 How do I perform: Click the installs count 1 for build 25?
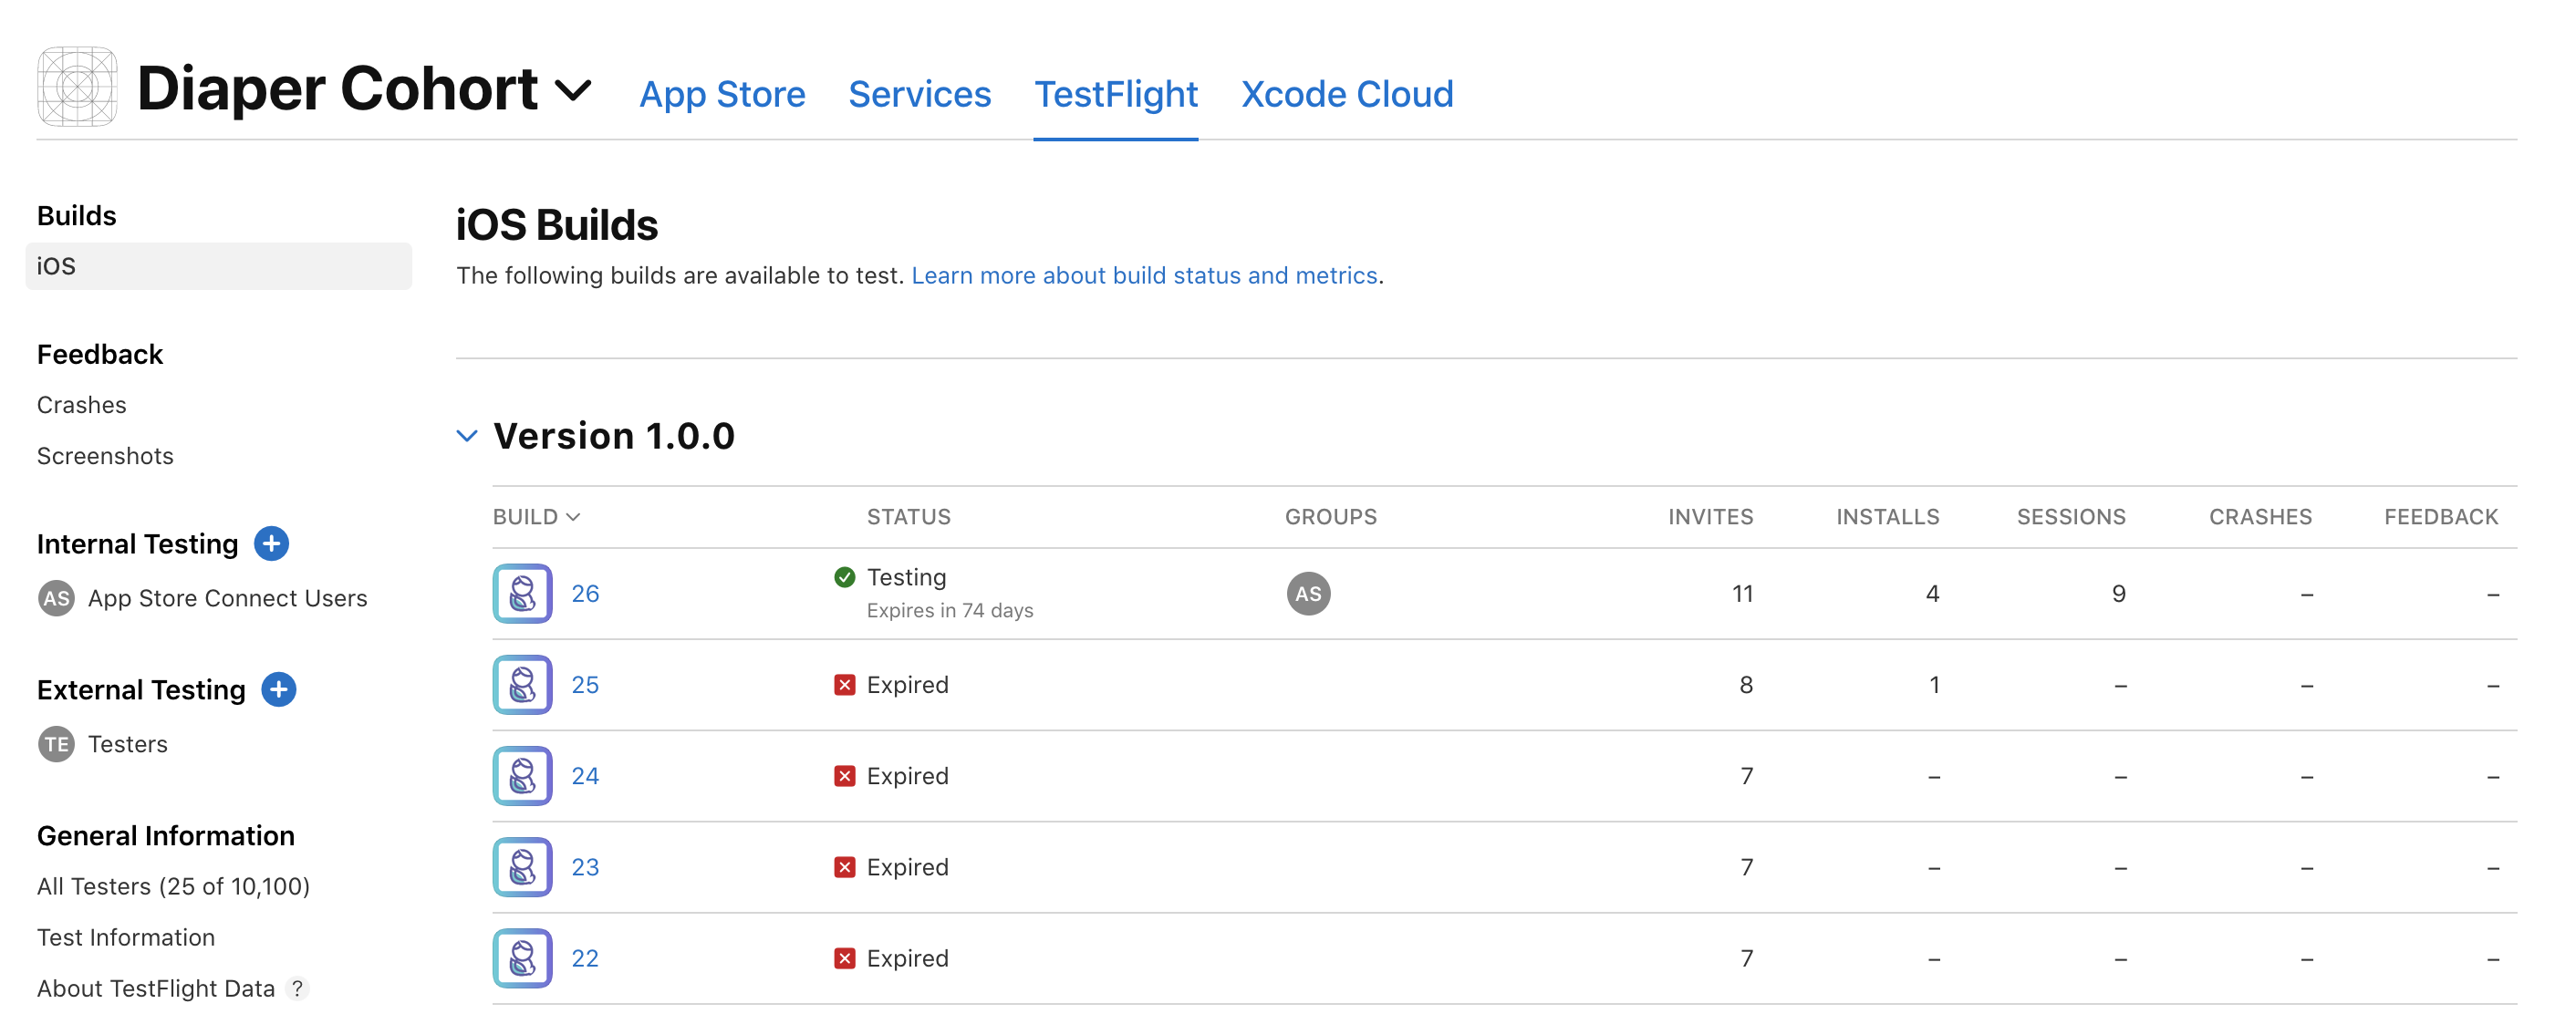coord(1934,685)
